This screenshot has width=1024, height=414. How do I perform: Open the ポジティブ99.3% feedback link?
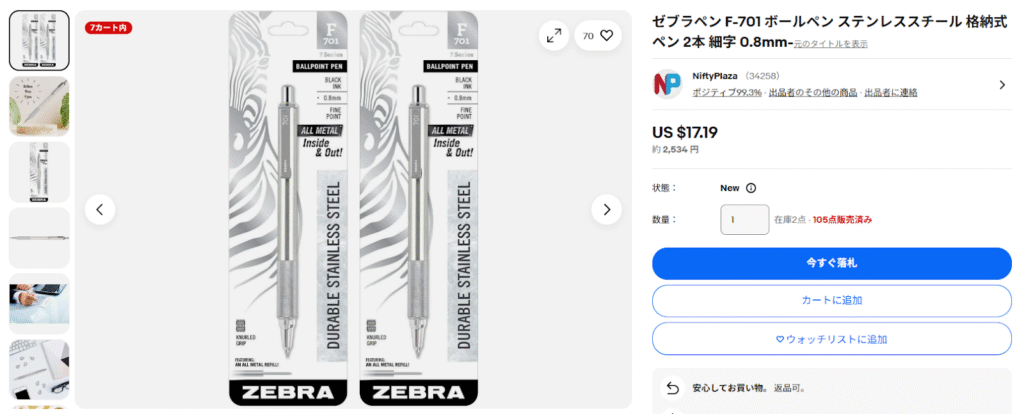click(x=727, y=93)
